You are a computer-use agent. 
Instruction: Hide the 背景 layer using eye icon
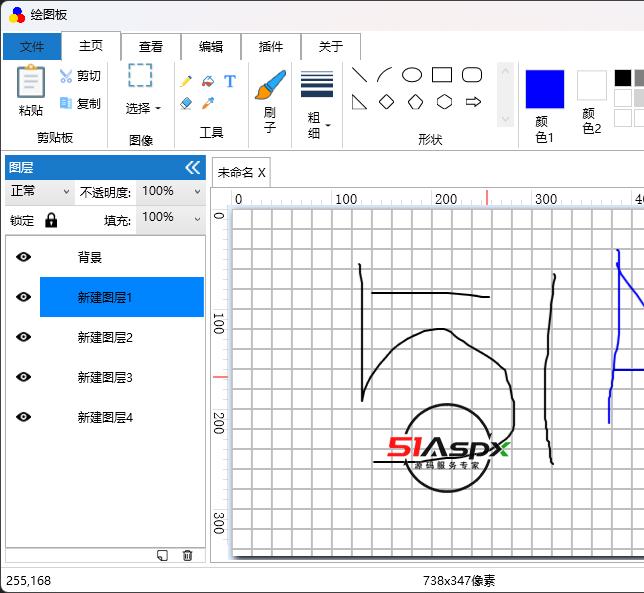point(23,257)
